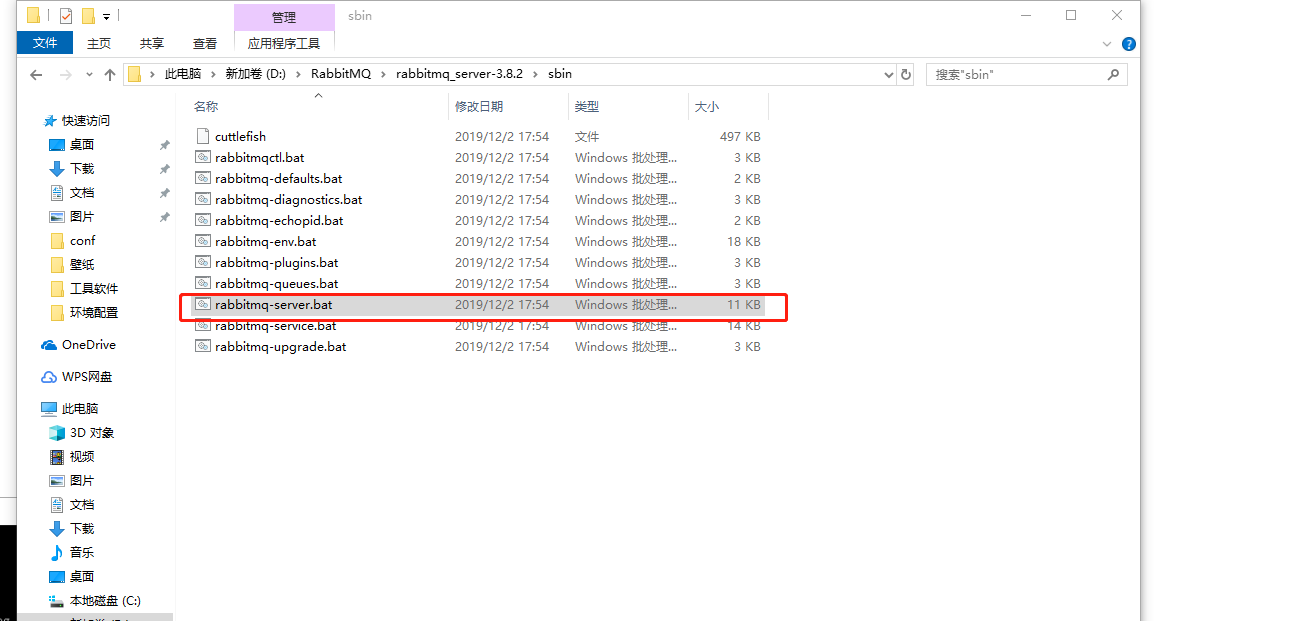Image resolution: width=1314 pixels, height=621 pixels.
Task: Expand the address bar history dropdown
Action: [x=889, y=74]
